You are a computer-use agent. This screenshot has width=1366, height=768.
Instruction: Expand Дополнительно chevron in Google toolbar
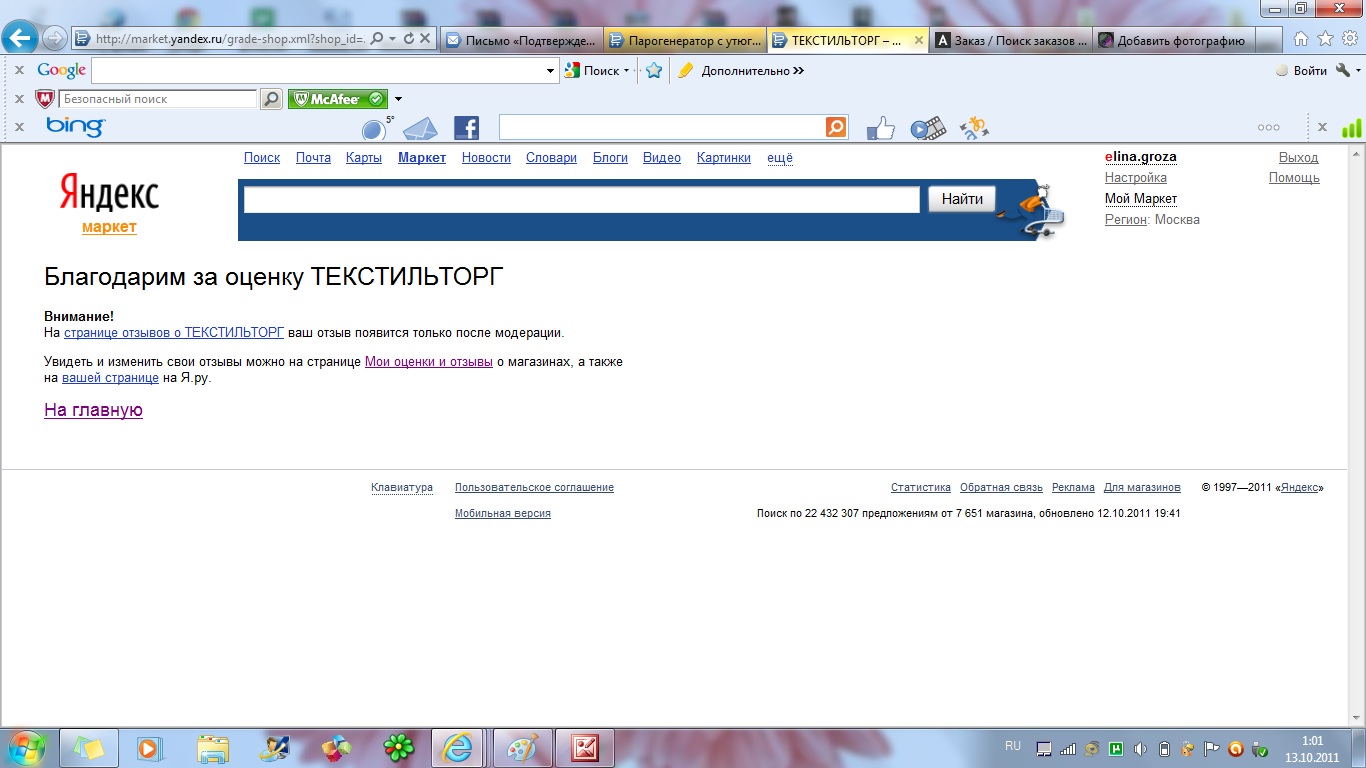[x=798, y=71]
